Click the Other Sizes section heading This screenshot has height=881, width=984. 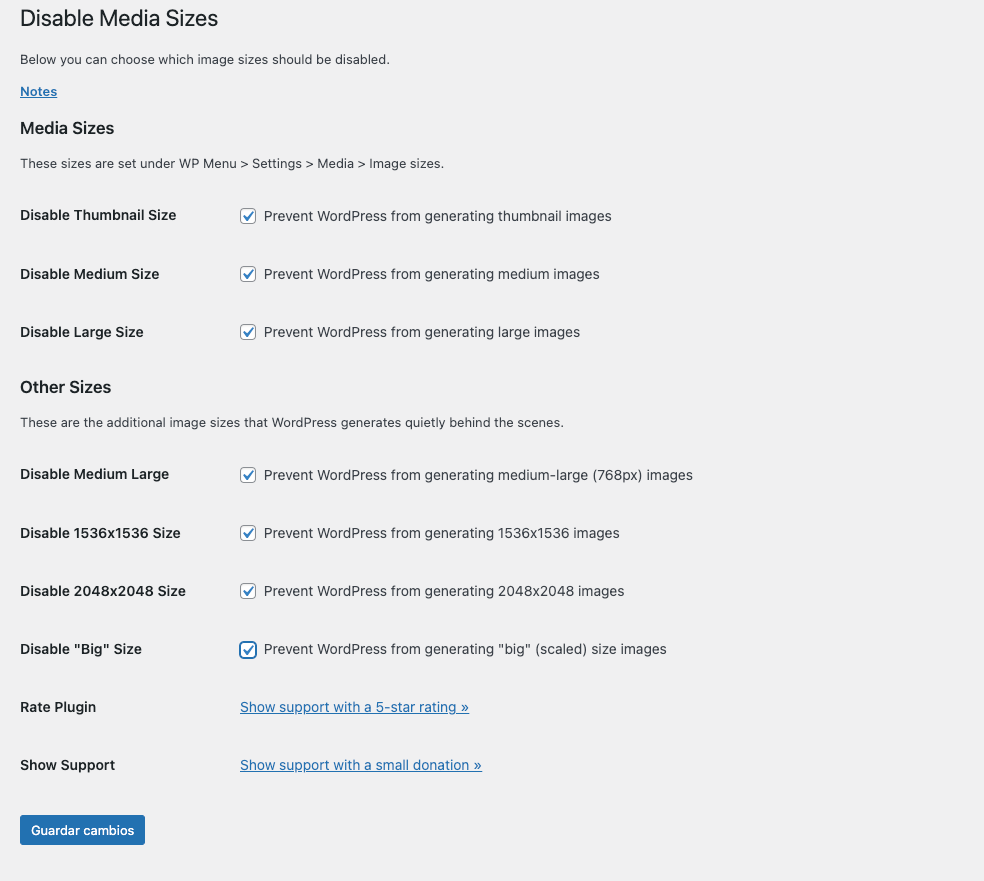[x=65, y=387]
